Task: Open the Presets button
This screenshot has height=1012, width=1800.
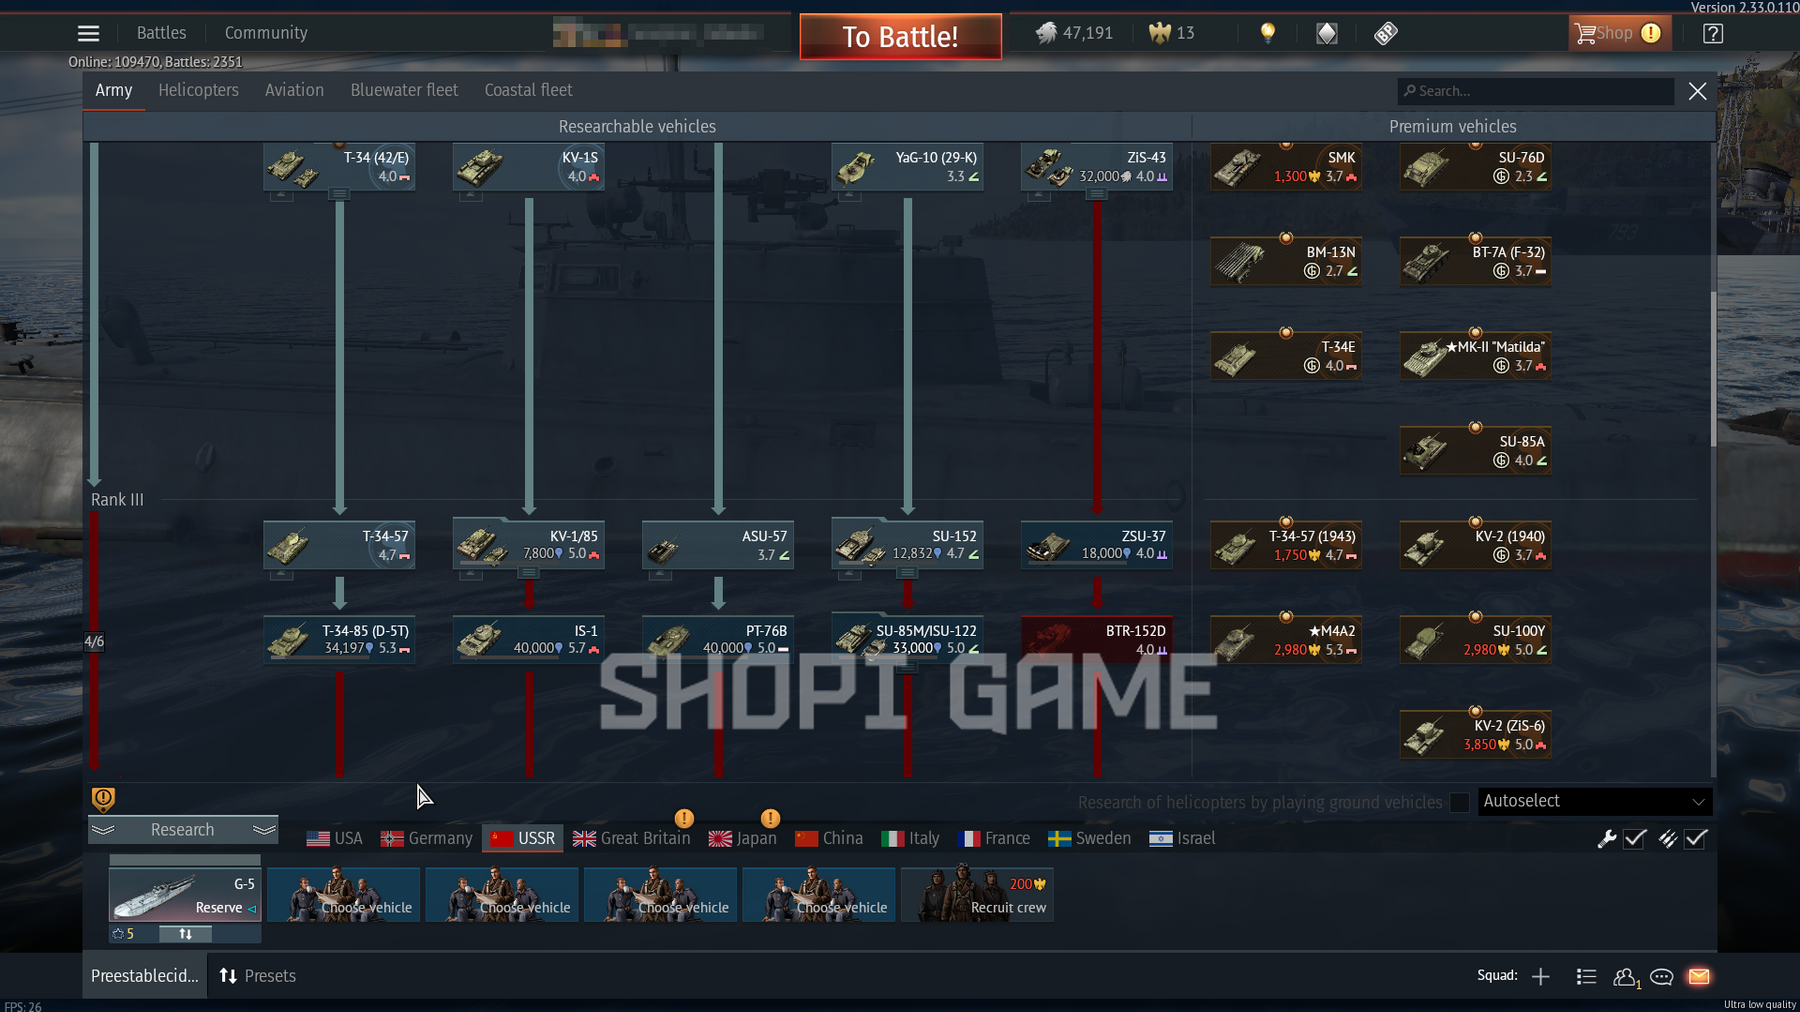Action: click(258, 976)
